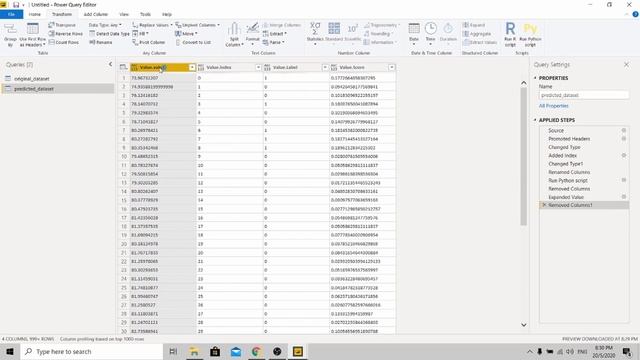Open the Time dropdown
The width and height of the screenshot is (640, 360).
pos(430,33)
